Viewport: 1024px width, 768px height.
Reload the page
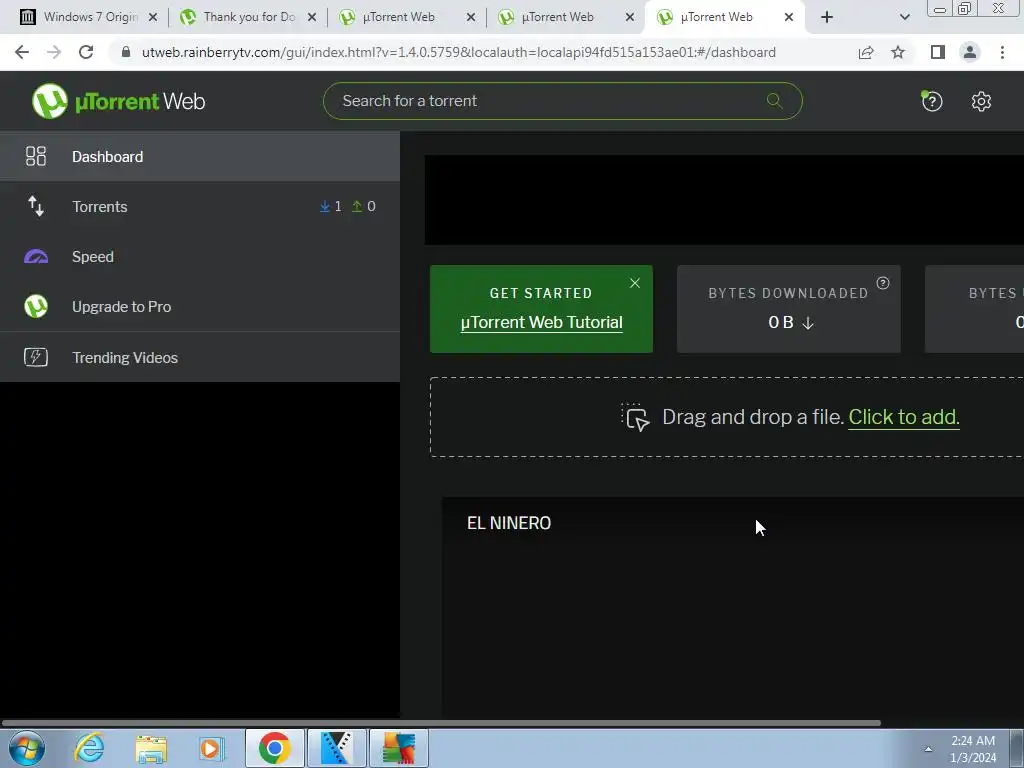coord(86,52)
